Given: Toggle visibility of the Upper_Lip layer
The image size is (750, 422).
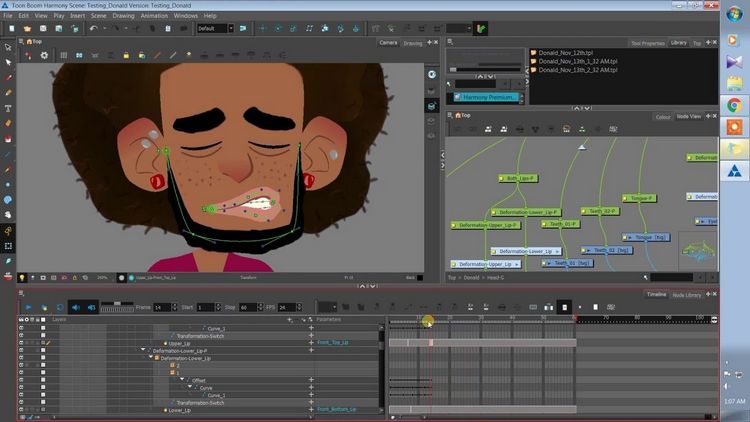Looking at the screenshot, I should [x=21, y=343].
